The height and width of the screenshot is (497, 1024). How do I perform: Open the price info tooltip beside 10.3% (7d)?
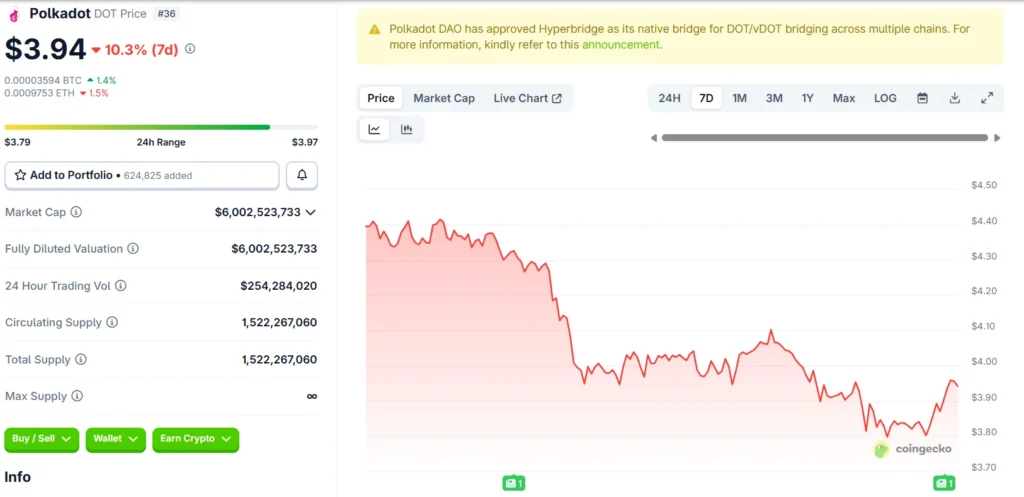190,48
